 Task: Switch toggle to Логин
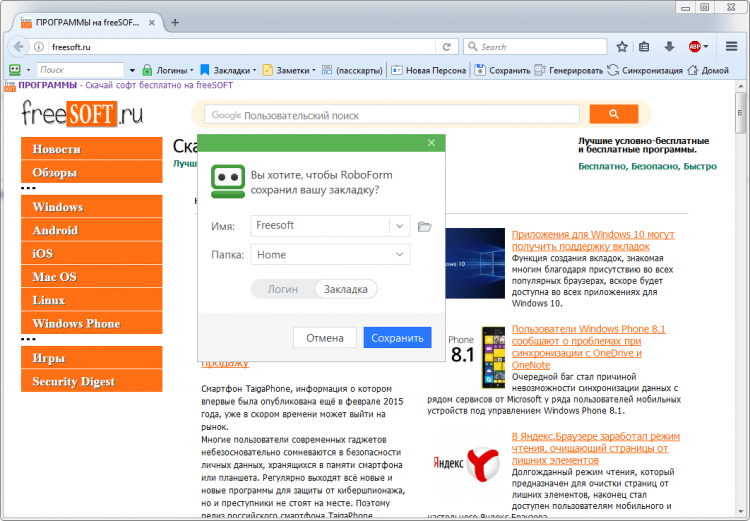pos(283,289)
